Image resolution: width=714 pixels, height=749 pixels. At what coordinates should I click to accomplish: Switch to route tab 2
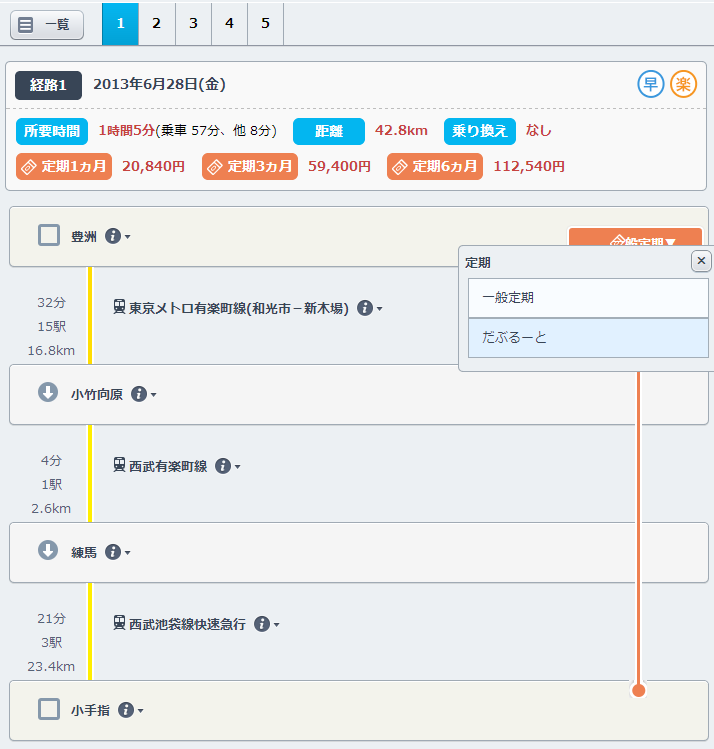coord(156,23)
